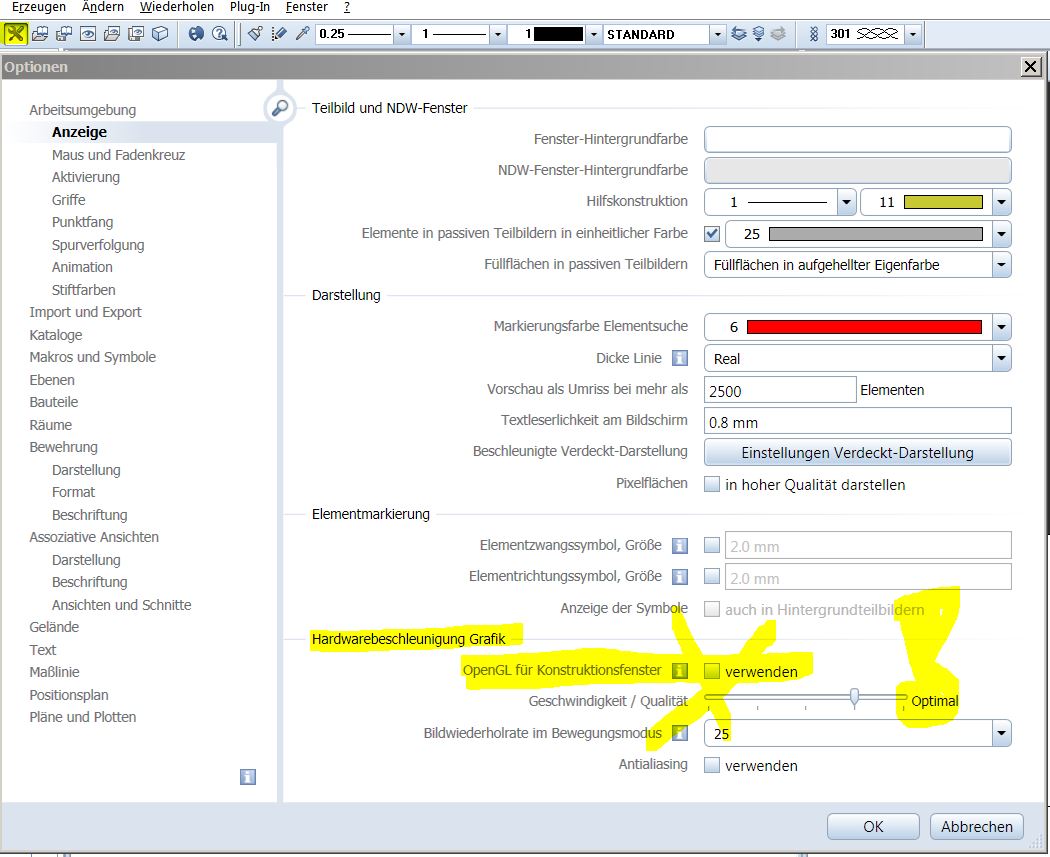
Task: Click the Geschwindigkeit / Qualität slider handle
Action: pyautogui.click(x=854, y=697)
